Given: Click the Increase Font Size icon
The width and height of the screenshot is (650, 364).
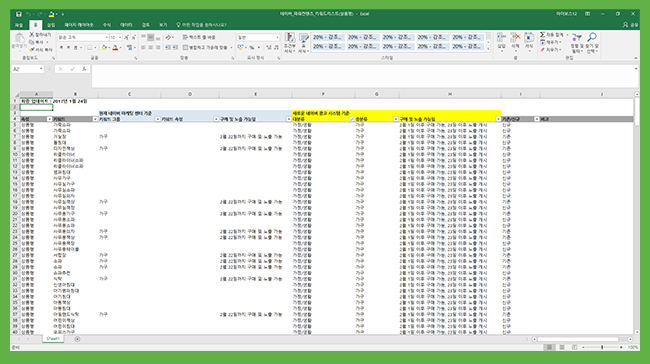Looking at the screenshot, I should (126, 37).
